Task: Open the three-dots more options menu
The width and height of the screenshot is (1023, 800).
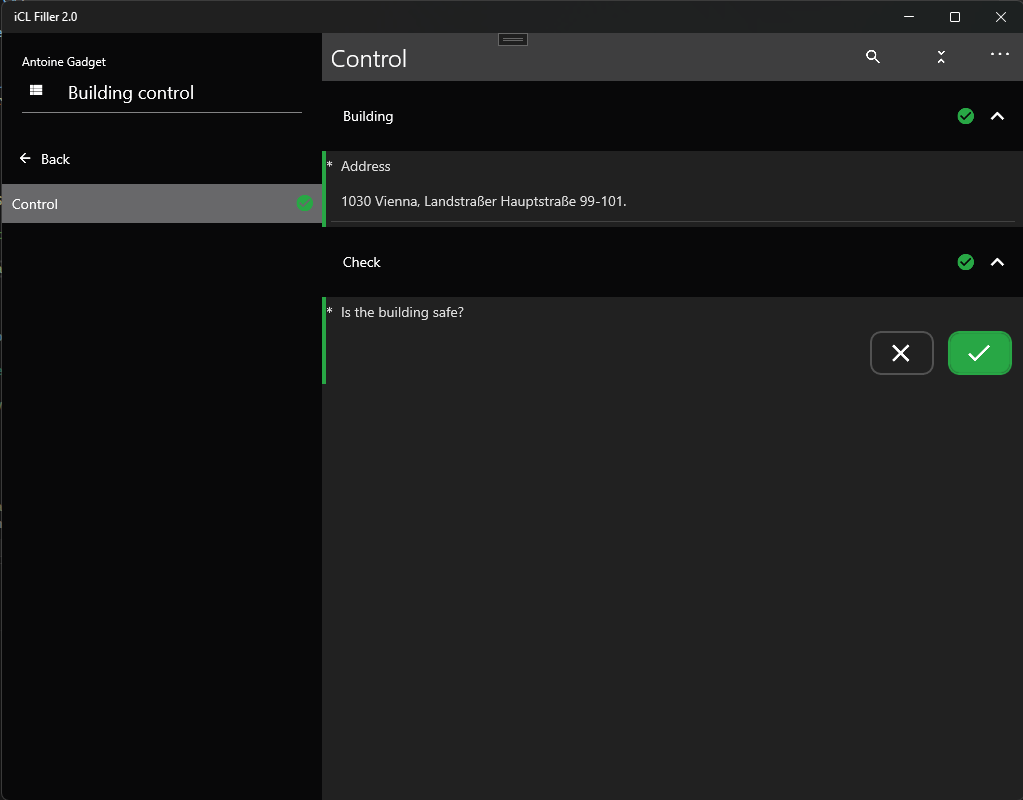Action: [x=1000, y=54]
